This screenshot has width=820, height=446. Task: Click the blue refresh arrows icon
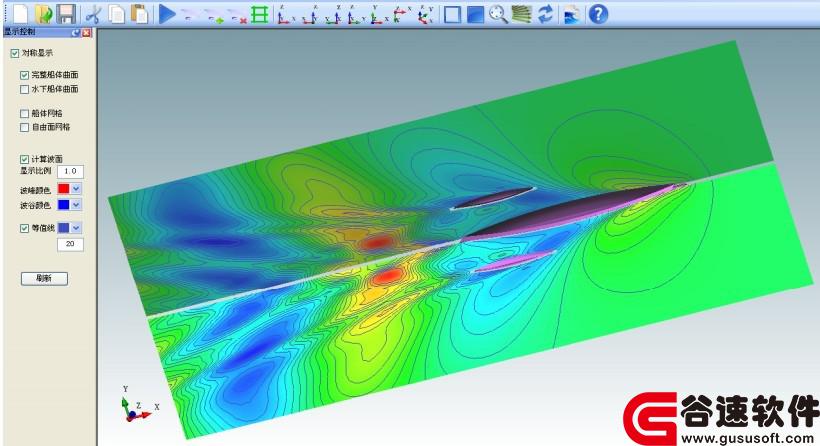coord(545,14)
